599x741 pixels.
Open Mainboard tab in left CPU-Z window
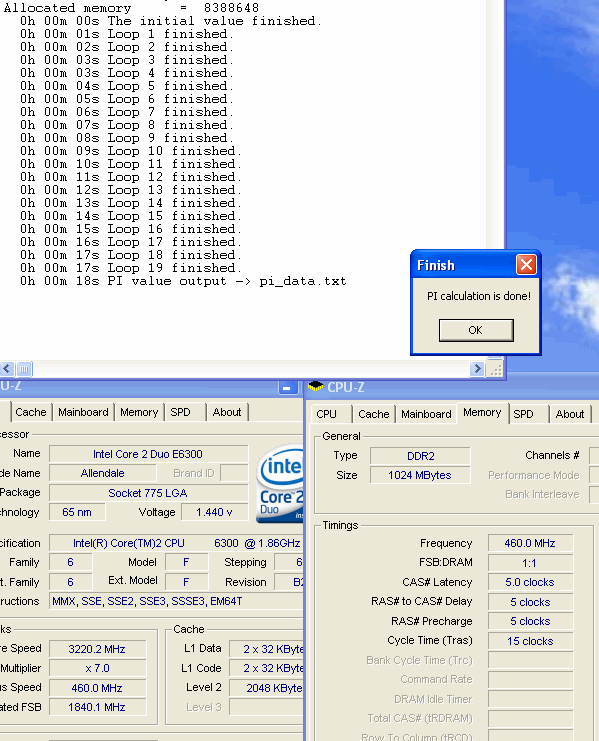(83, 412)
